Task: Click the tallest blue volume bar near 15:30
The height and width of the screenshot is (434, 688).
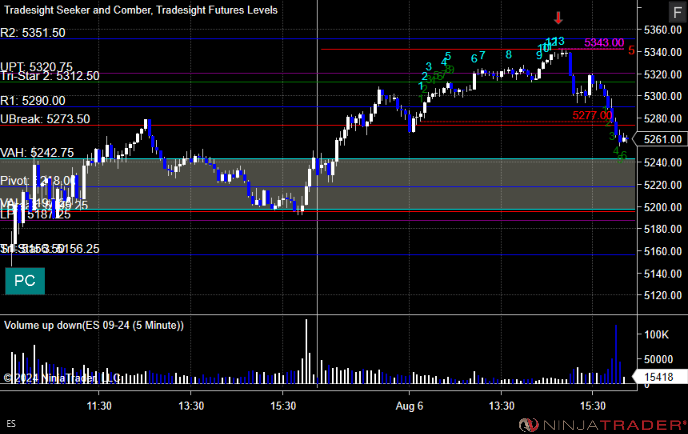Action: point(616,355)
